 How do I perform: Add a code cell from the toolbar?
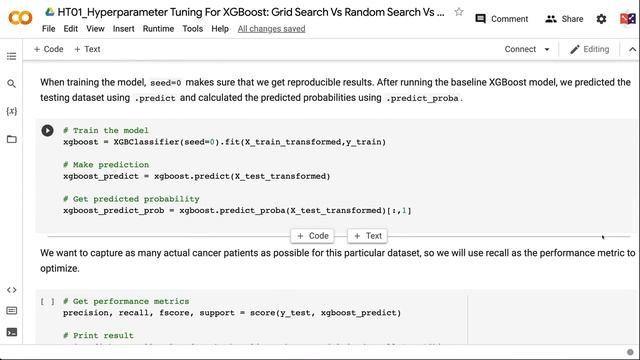coord(49,49)
